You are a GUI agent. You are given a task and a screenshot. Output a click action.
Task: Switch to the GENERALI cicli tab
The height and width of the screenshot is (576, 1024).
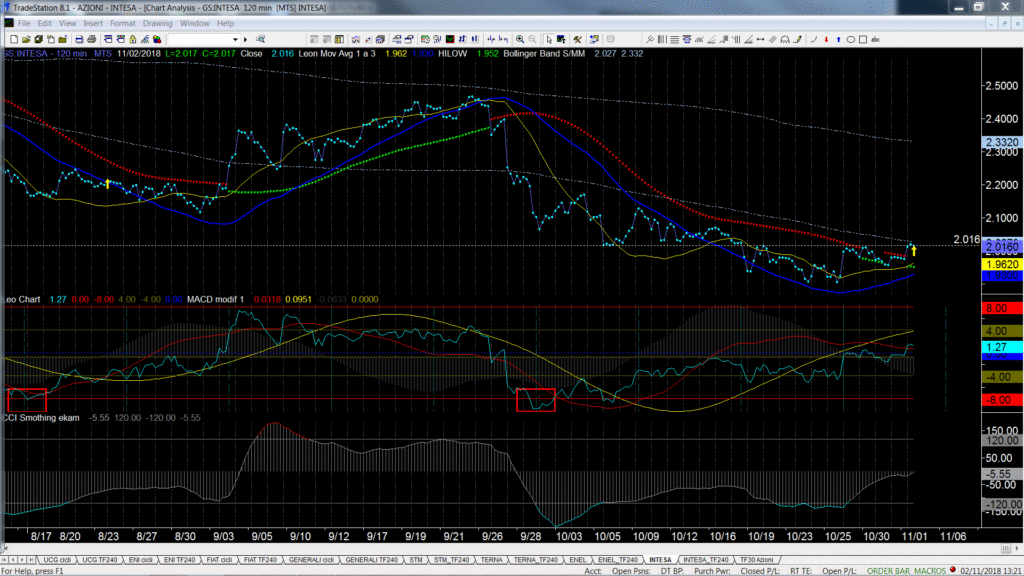(312, 560)
